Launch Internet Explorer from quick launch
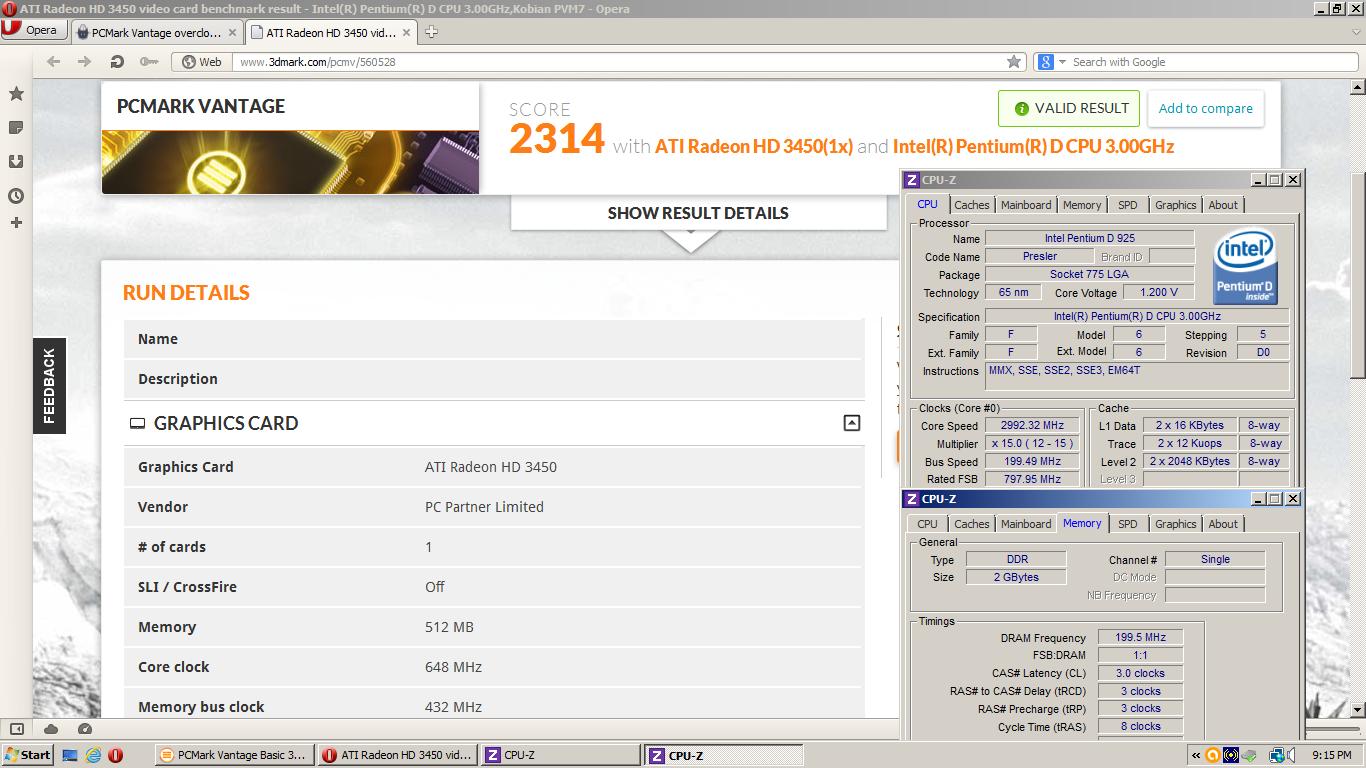 click(x=93, y=755)
